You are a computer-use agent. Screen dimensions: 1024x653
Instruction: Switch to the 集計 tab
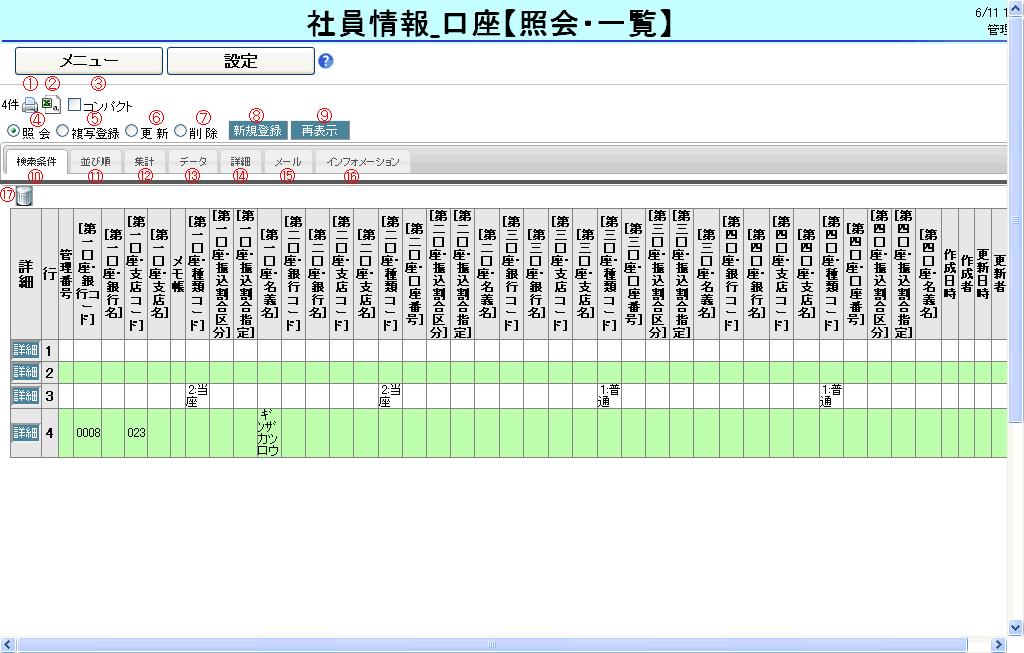(144, 162)
